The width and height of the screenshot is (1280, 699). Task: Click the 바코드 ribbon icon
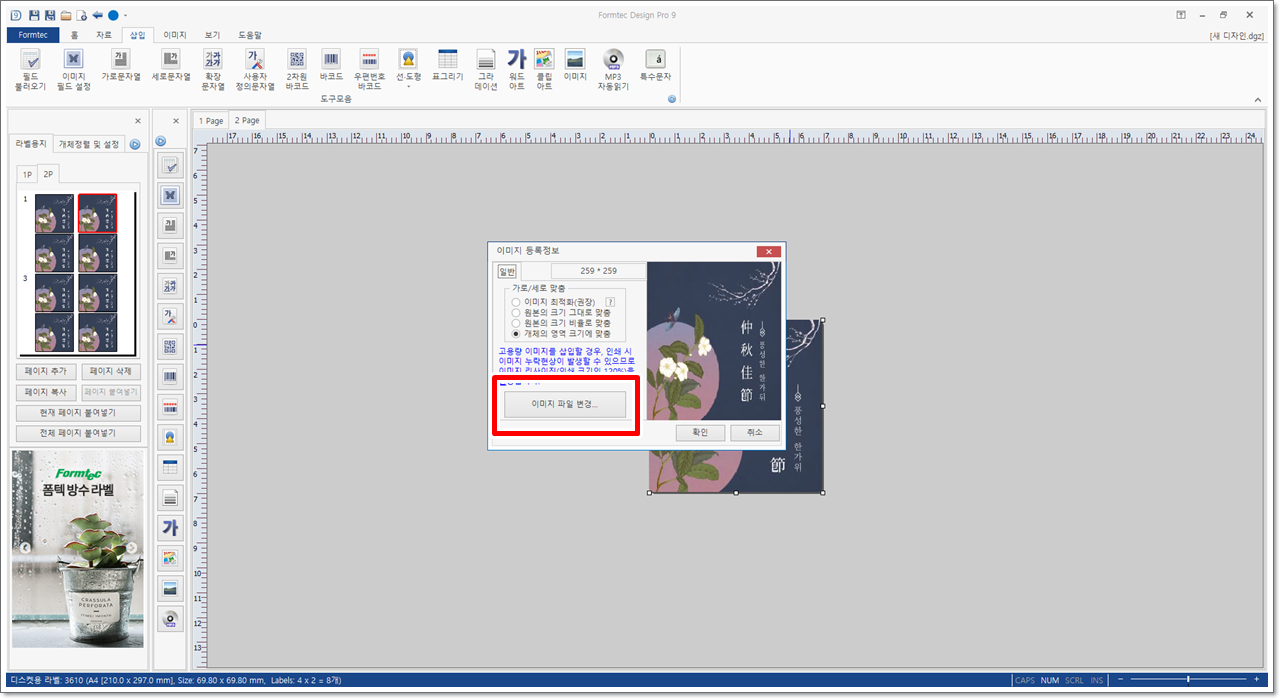[x=331, y=65]
